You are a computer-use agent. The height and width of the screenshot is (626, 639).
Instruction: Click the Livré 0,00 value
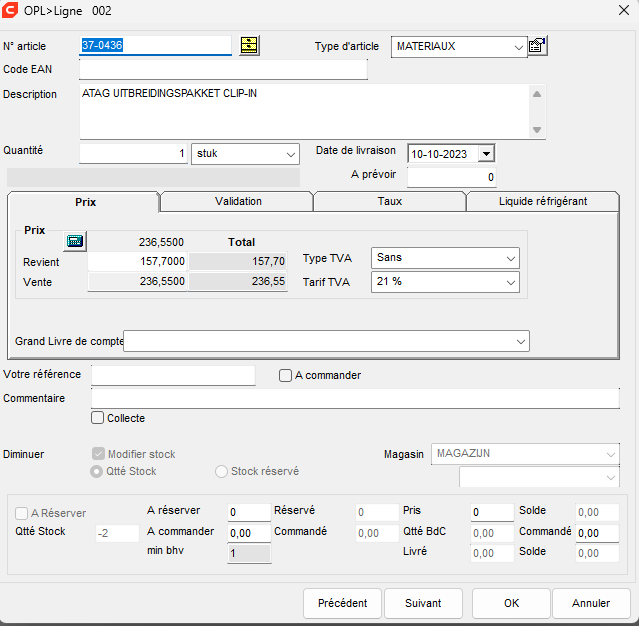[492, 553]
